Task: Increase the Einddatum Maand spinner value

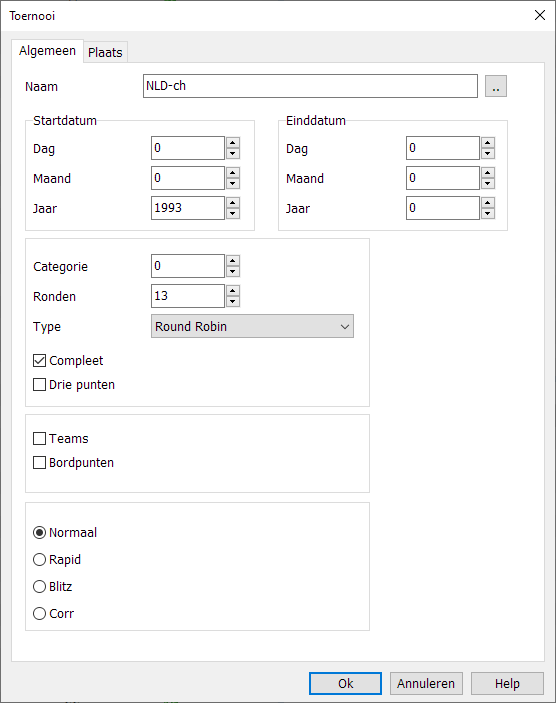Action: pos(487,173)
